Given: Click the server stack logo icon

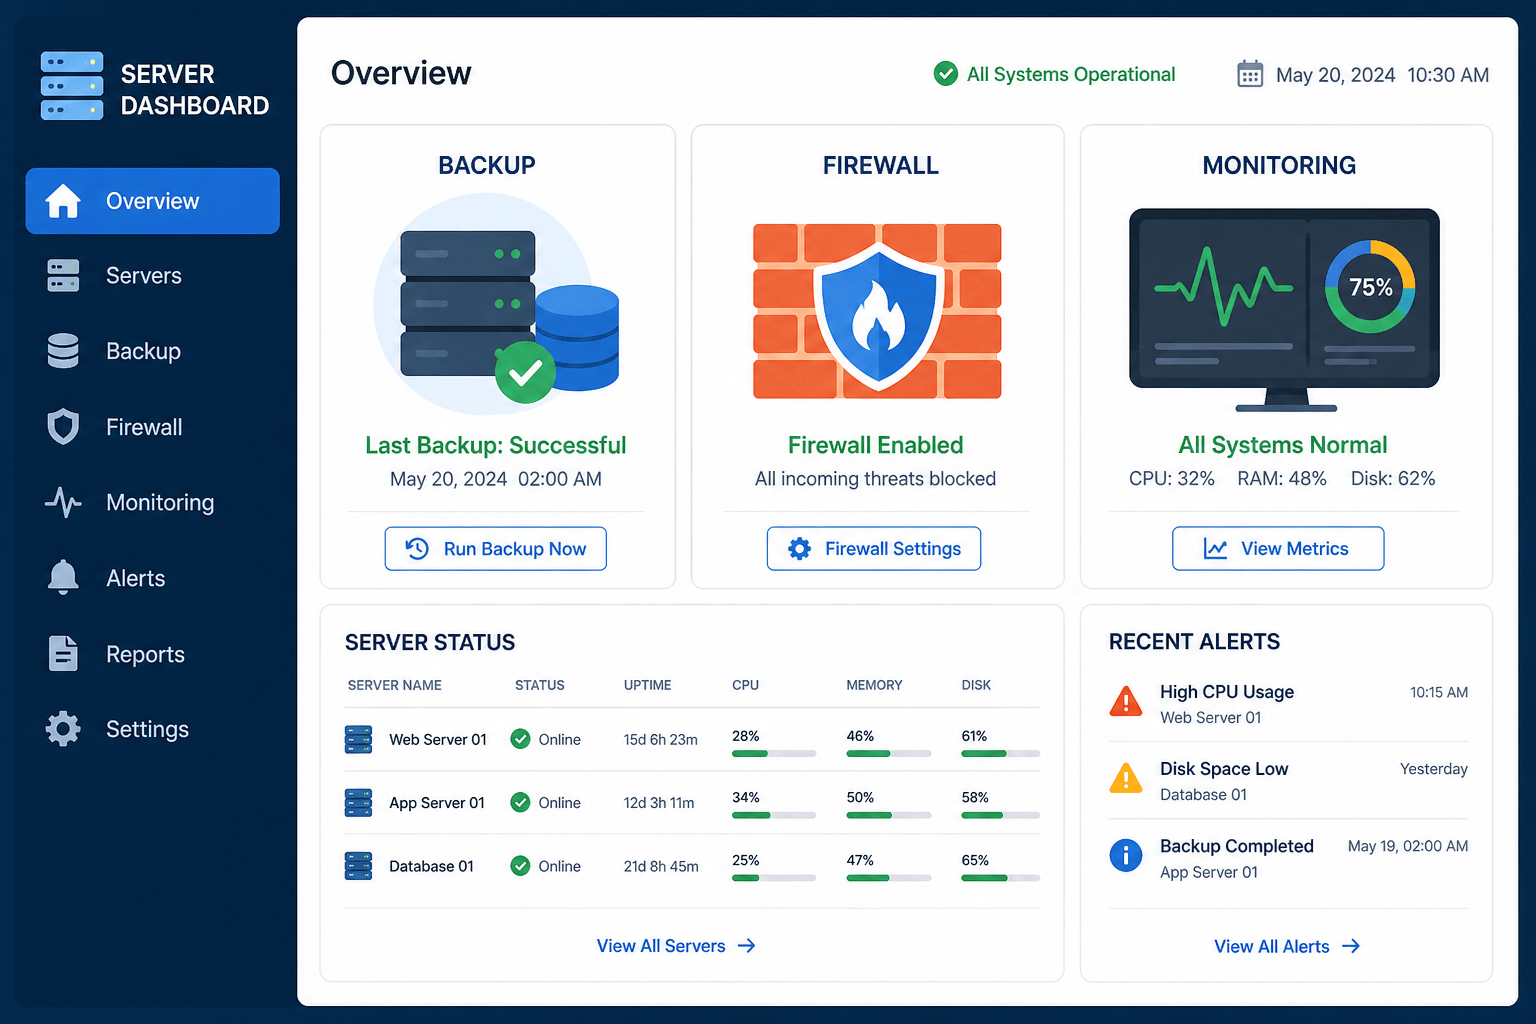Looking at the screenshot, I should coord(72,86).
